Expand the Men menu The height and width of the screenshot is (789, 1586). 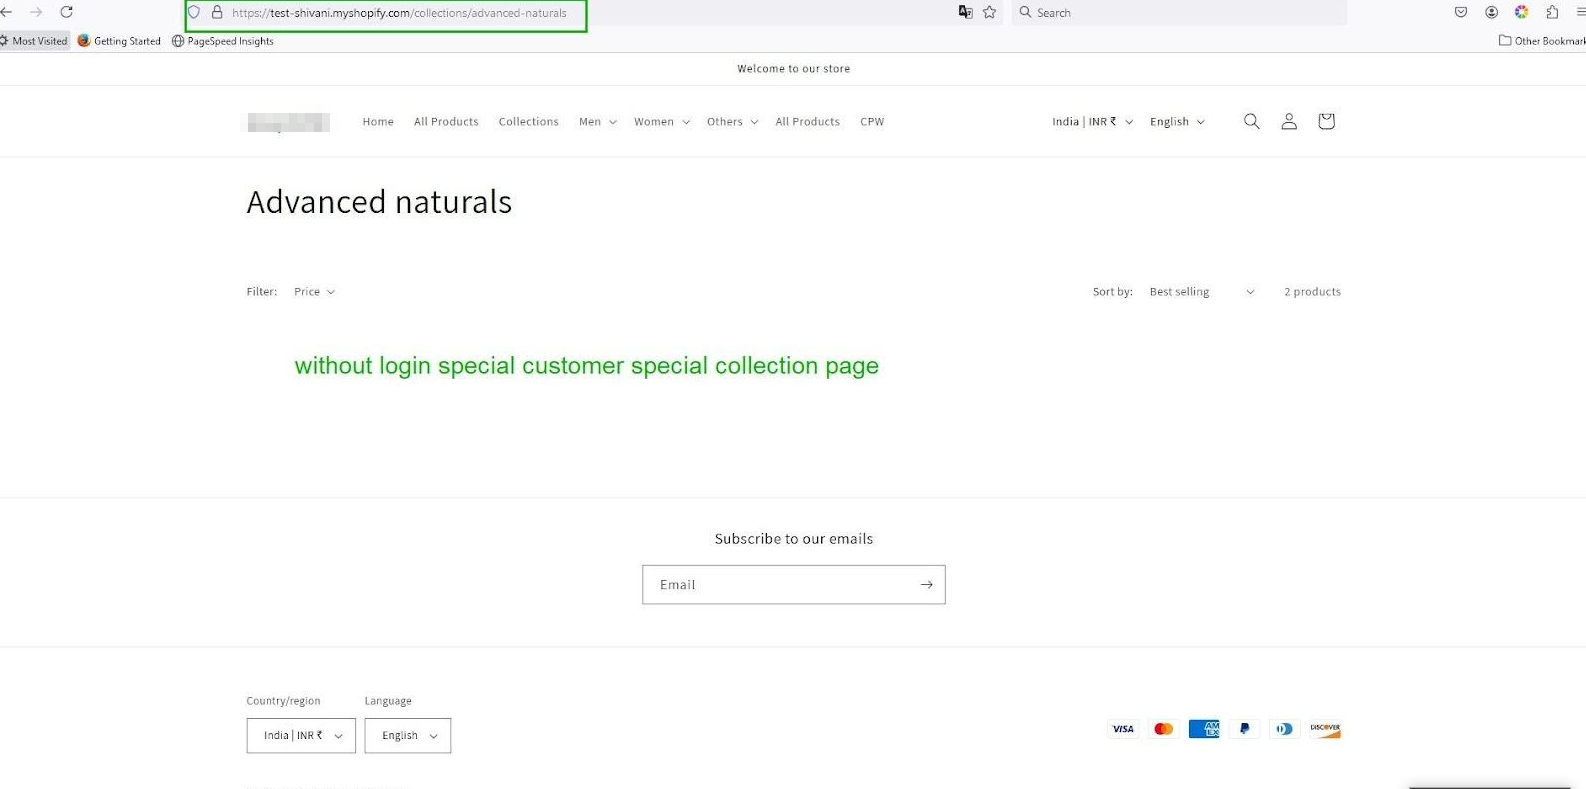597,122
